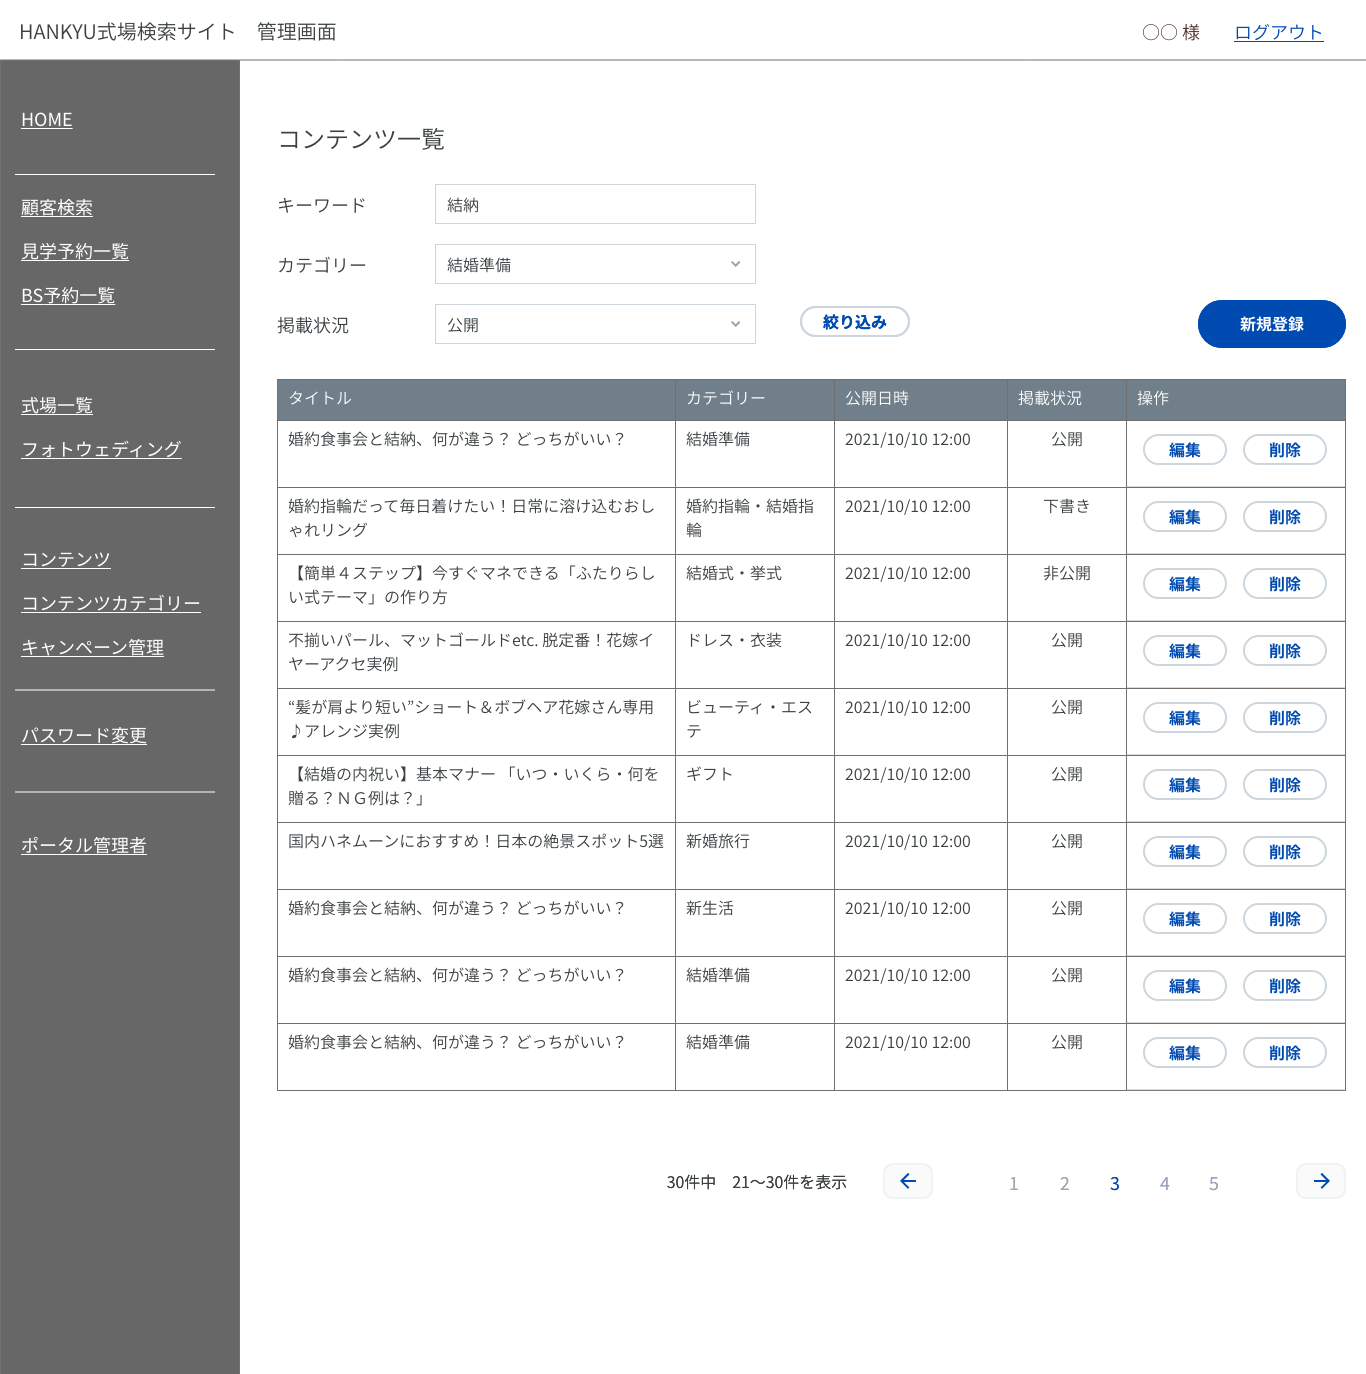Image resolution: width=1366 pixels, height=1374 pixels.
Task: Open 見学予約一覧 from the sidebar
Action: pos(75,252)
